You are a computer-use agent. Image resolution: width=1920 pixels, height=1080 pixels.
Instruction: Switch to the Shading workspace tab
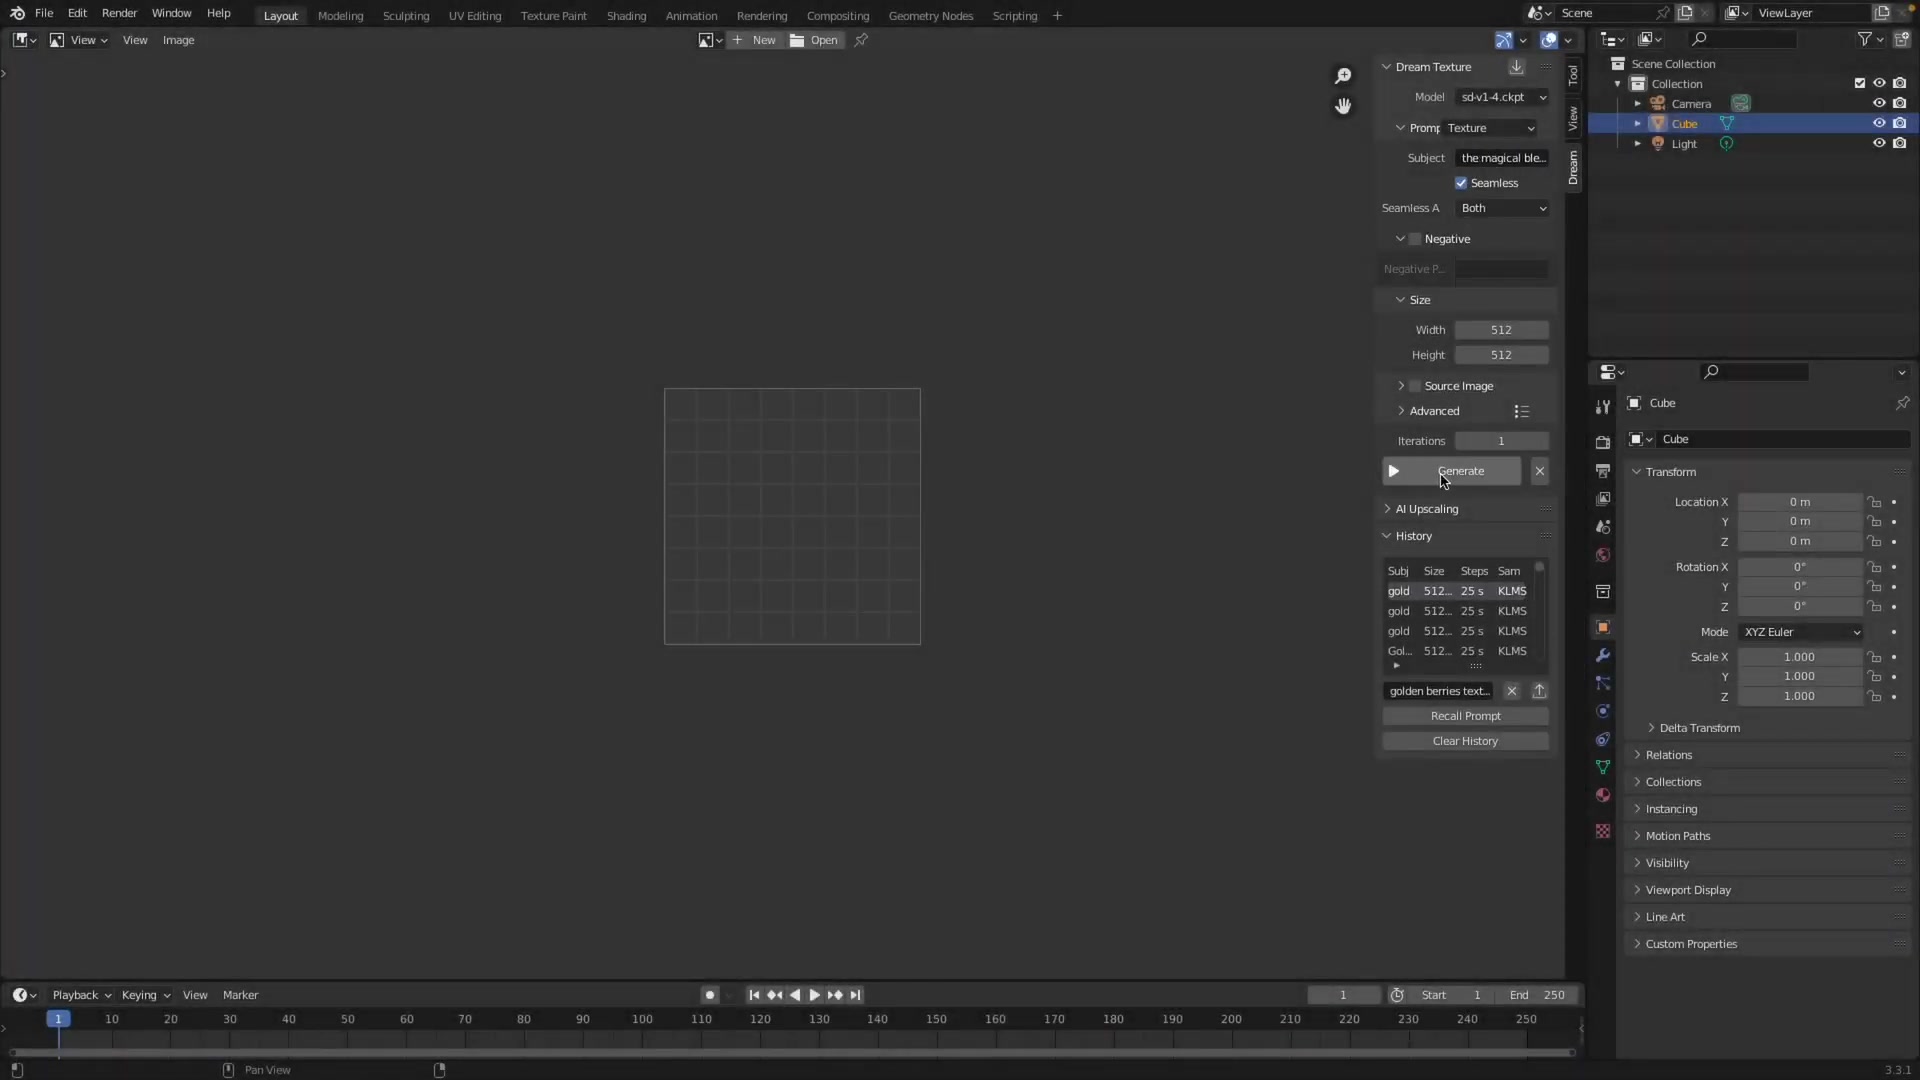point(626,16)
